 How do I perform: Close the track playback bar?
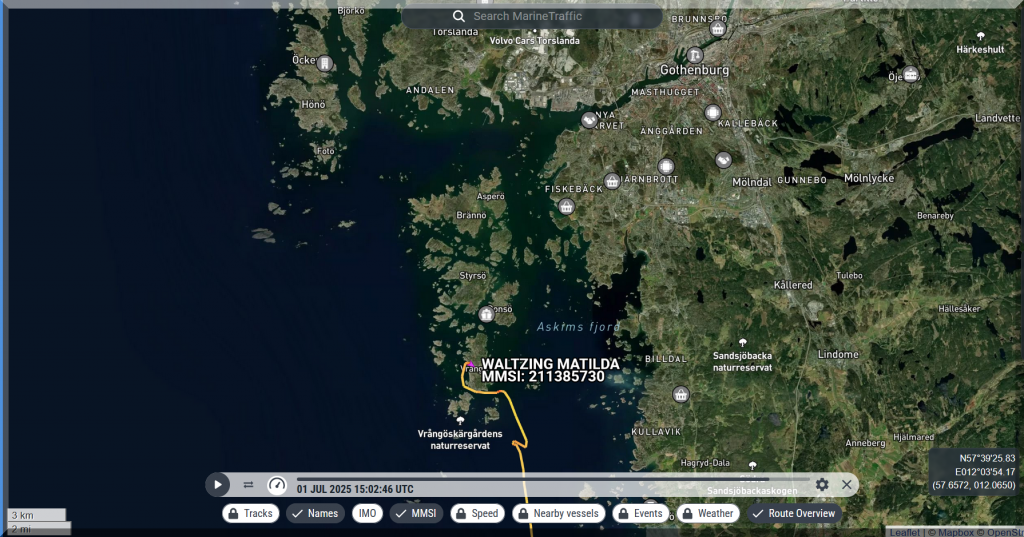[x=847, y=485]
